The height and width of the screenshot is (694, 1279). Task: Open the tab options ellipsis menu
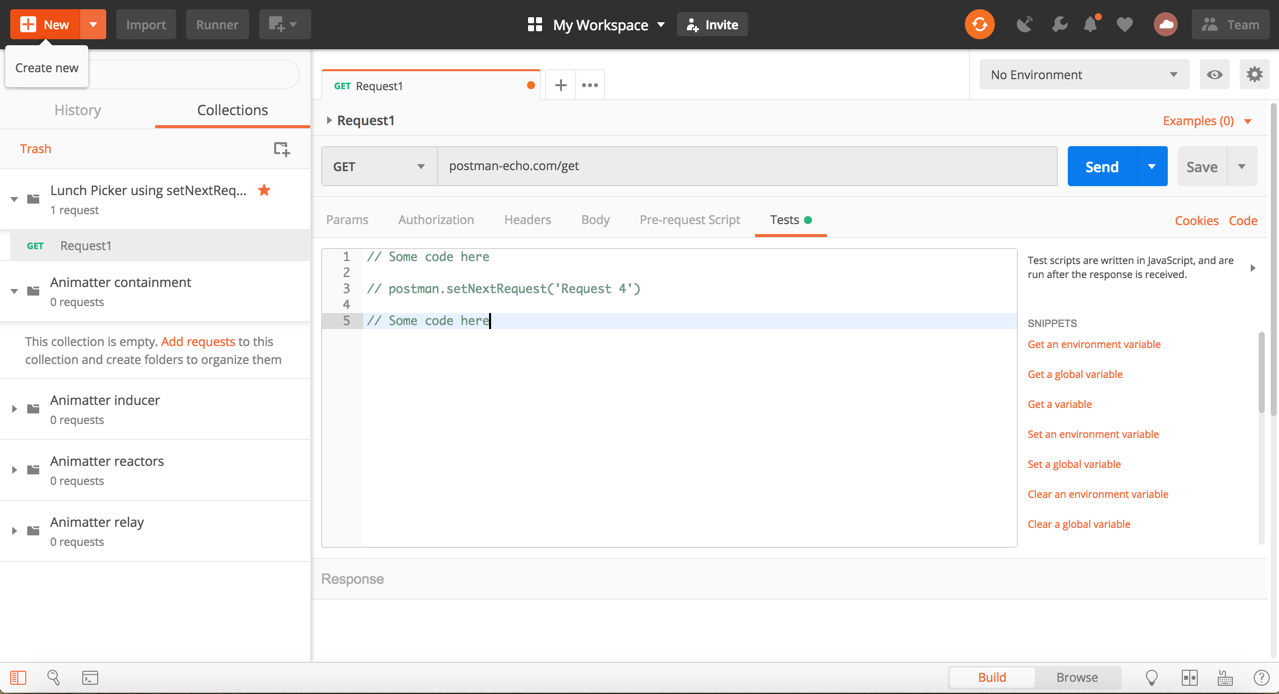590,85
